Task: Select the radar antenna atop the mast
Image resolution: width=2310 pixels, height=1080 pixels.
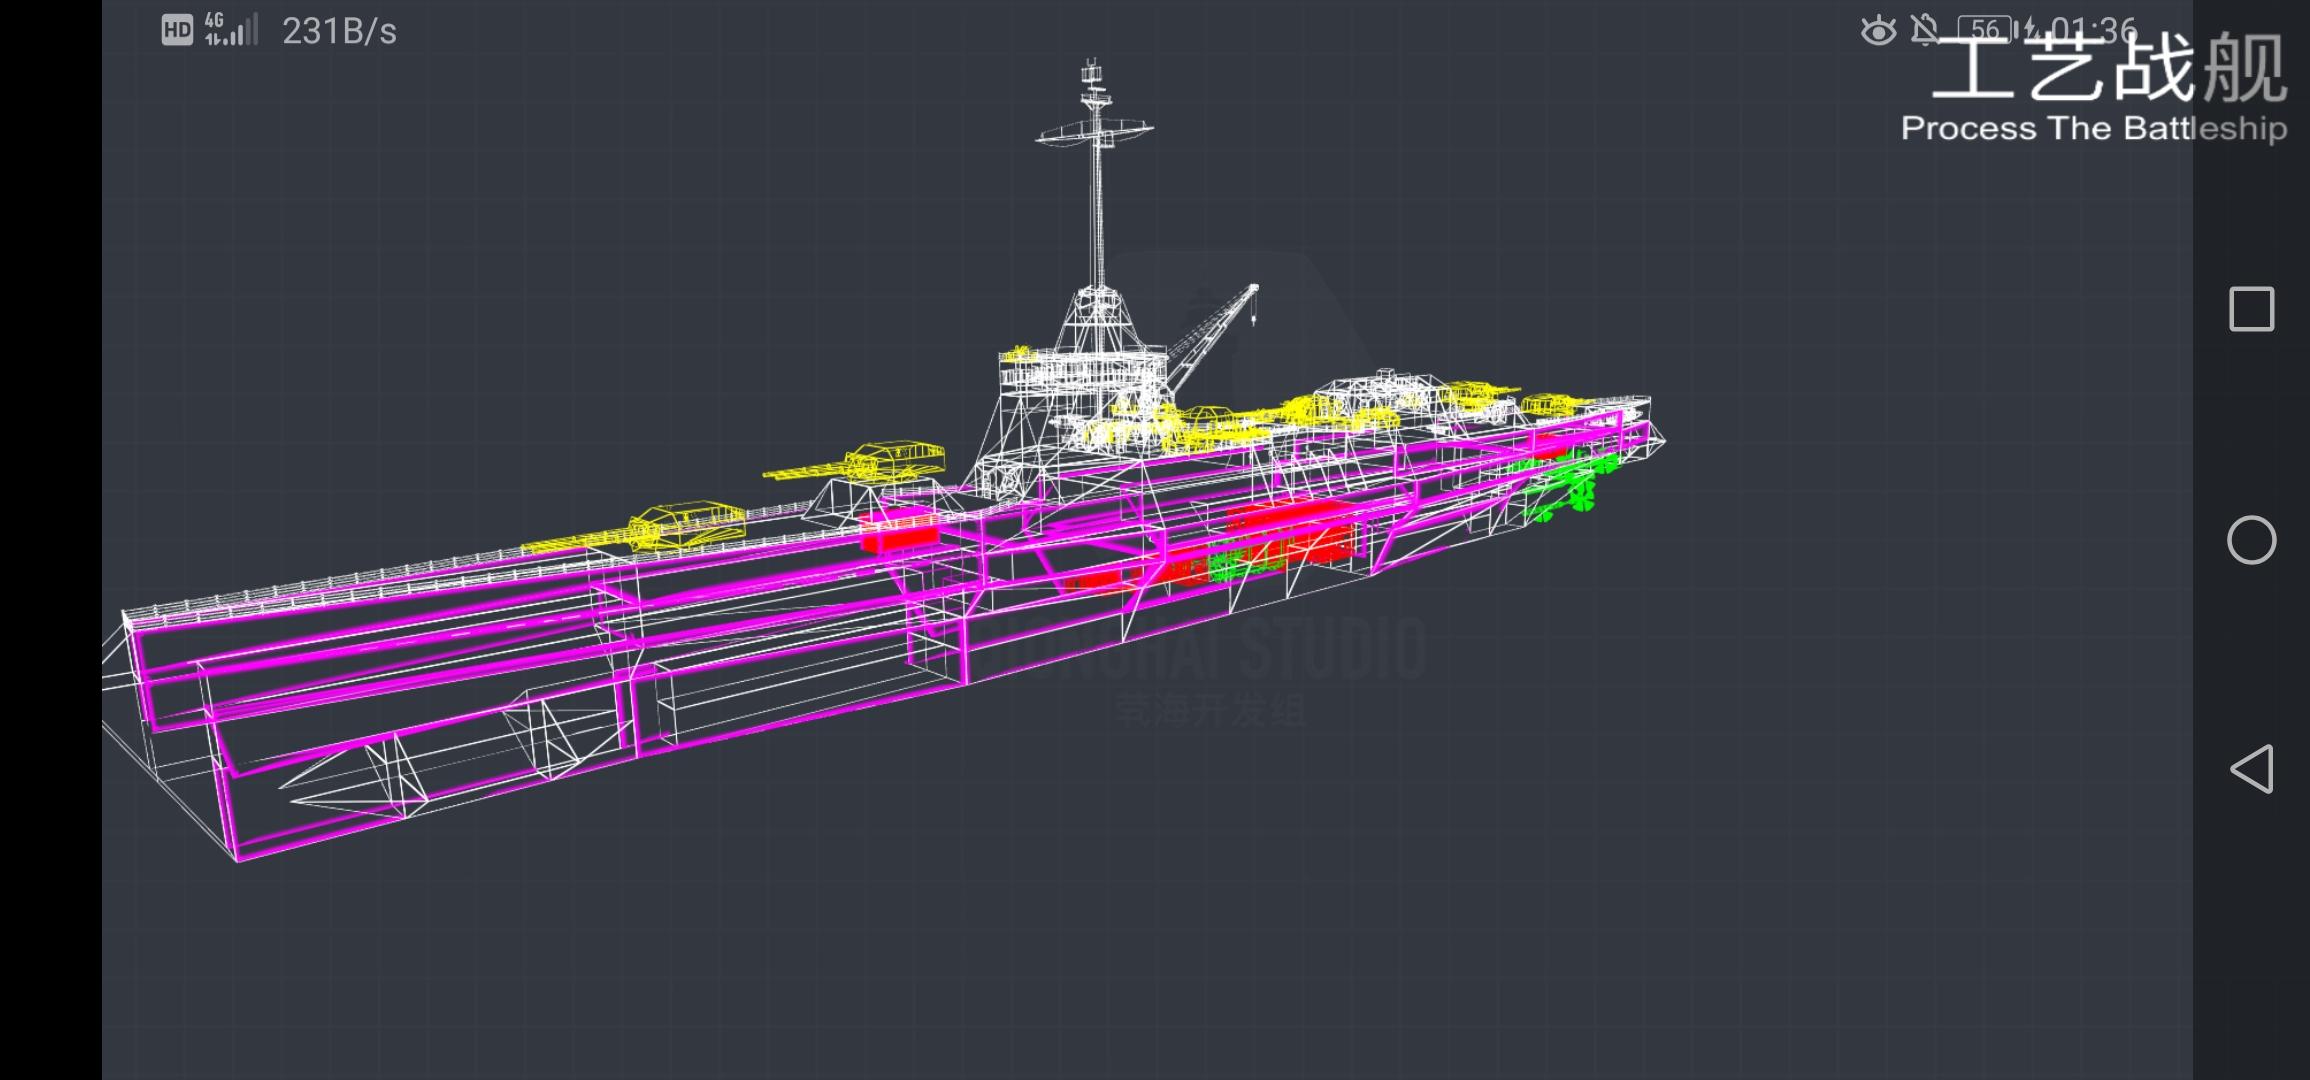Action: coord(1094,129)
